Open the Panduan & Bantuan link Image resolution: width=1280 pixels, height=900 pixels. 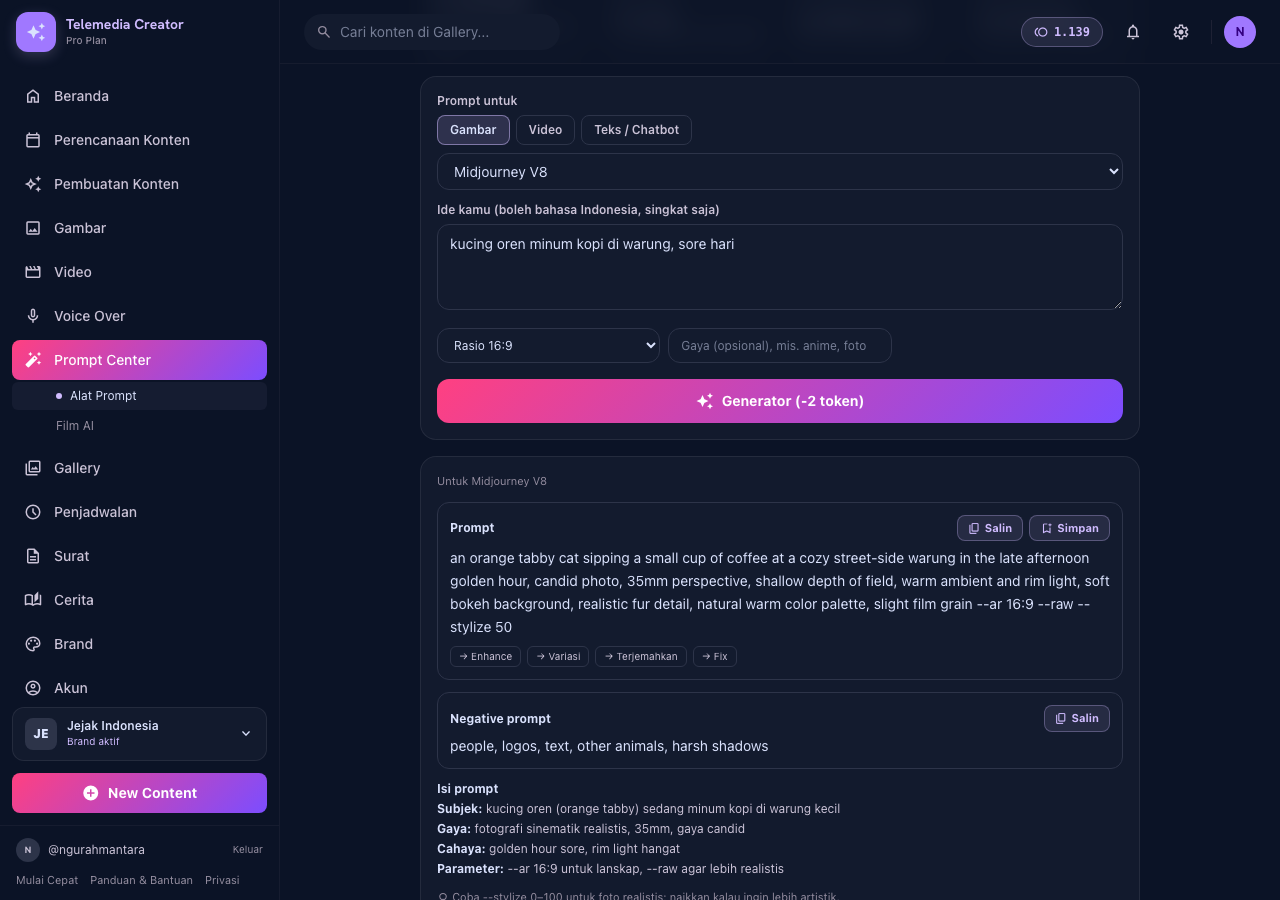click(x=141, y=880)
